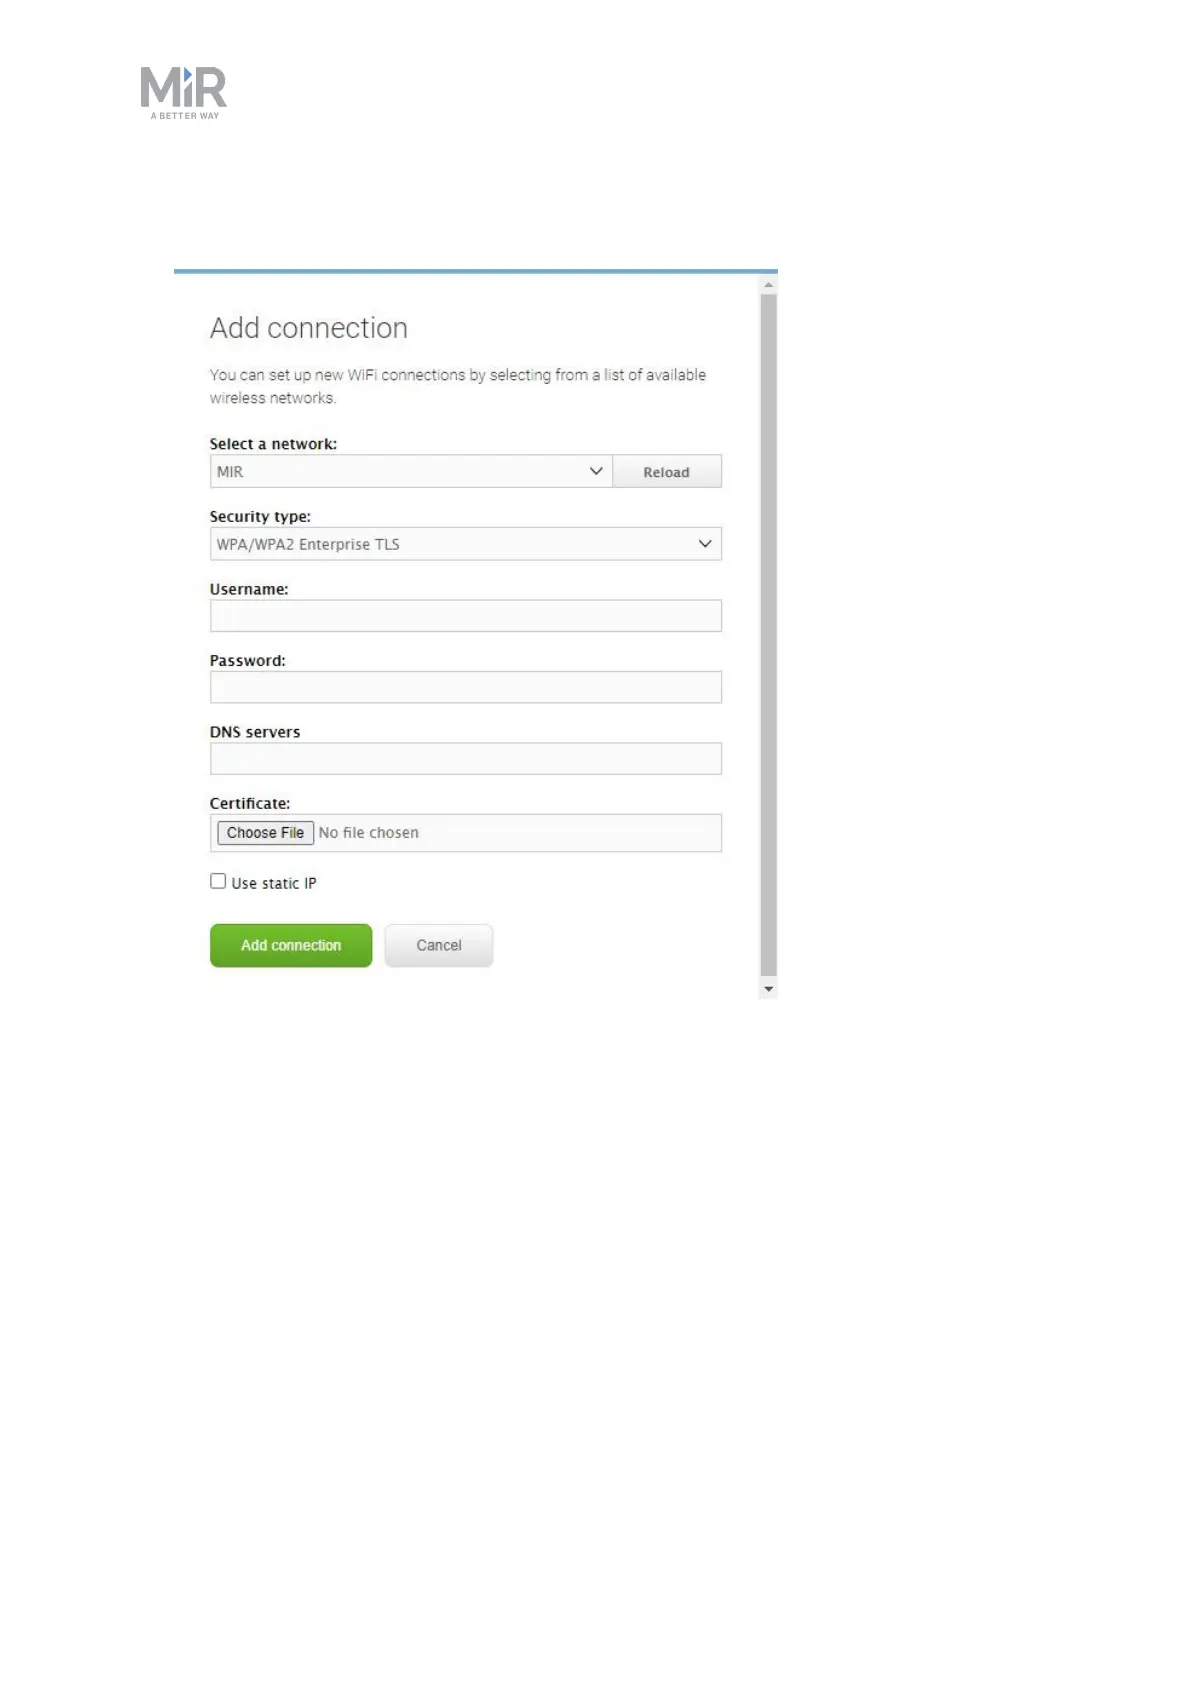
Task: Cancel the Add connection dialog
Action: pos(439,945)
